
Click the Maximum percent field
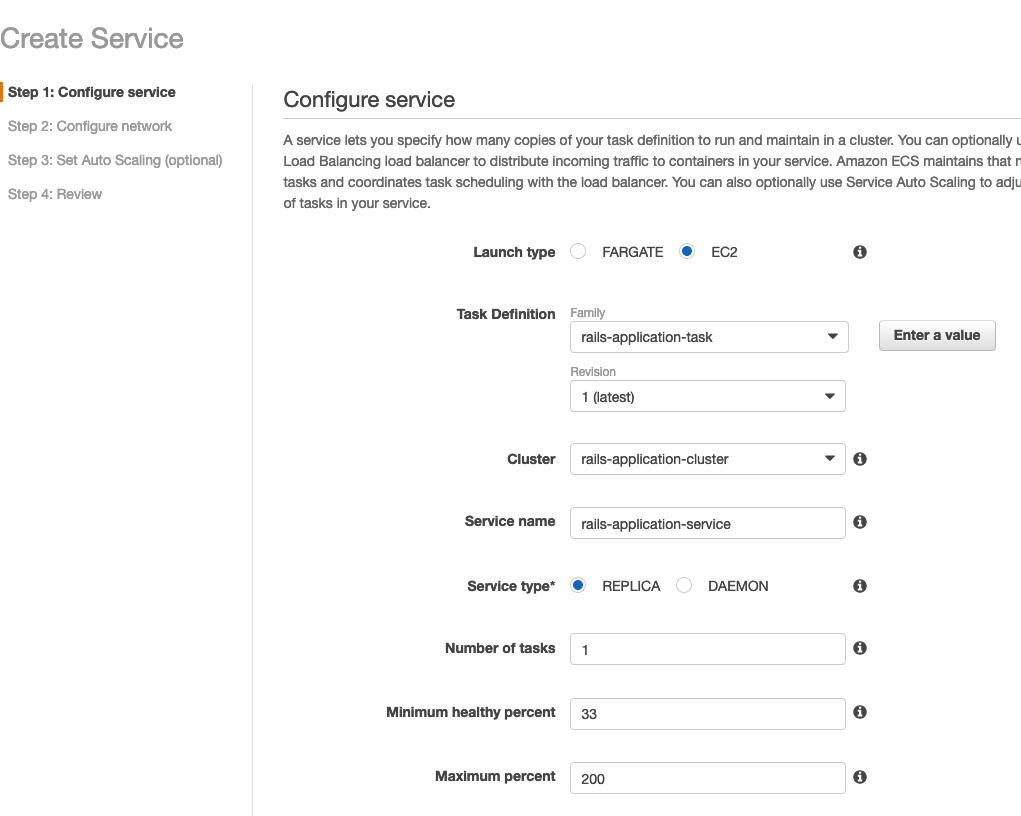[x=708, y=778]
